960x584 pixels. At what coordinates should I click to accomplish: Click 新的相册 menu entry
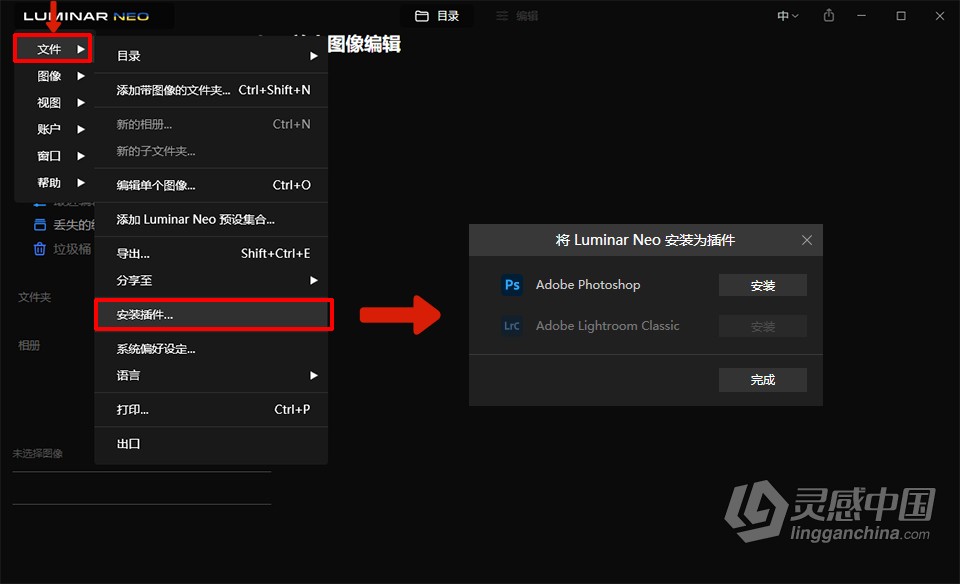pyautogui.click(x=211, y=124)
